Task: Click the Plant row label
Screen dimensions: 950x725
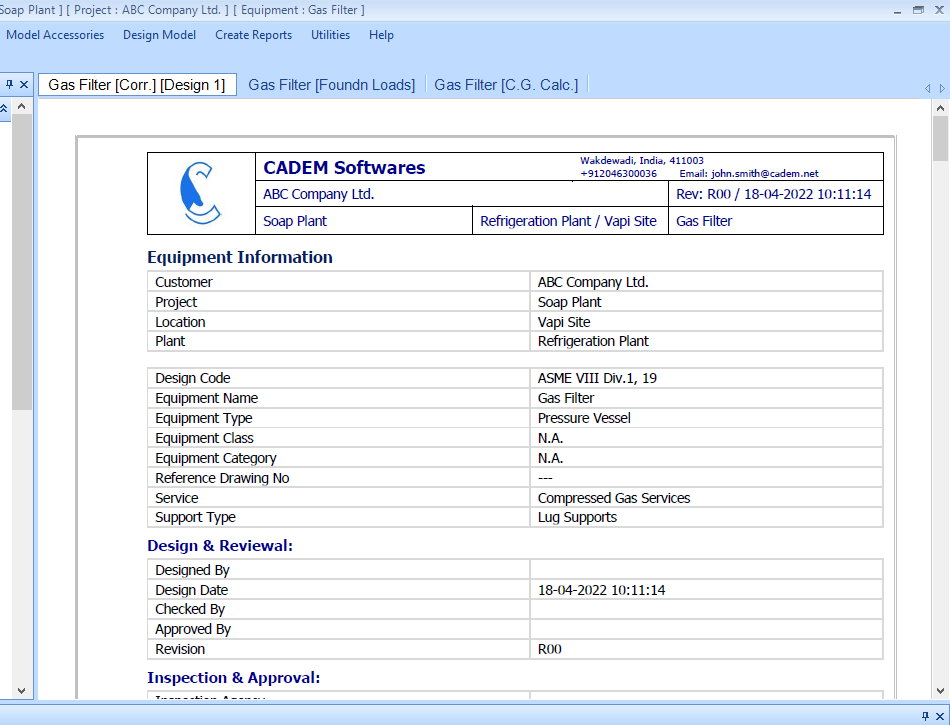Action: (x=170, y=342)
